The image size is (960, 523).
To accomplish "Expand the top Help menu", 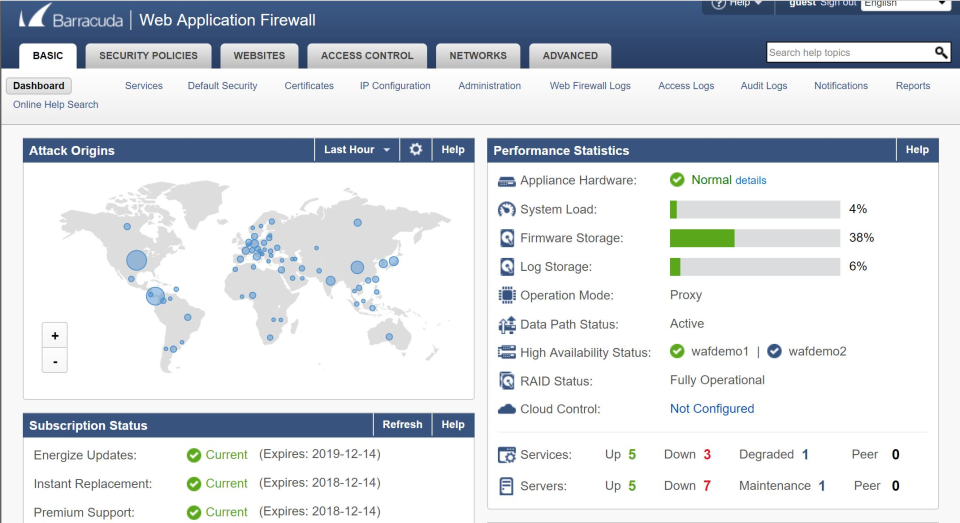I will point(737,4).
